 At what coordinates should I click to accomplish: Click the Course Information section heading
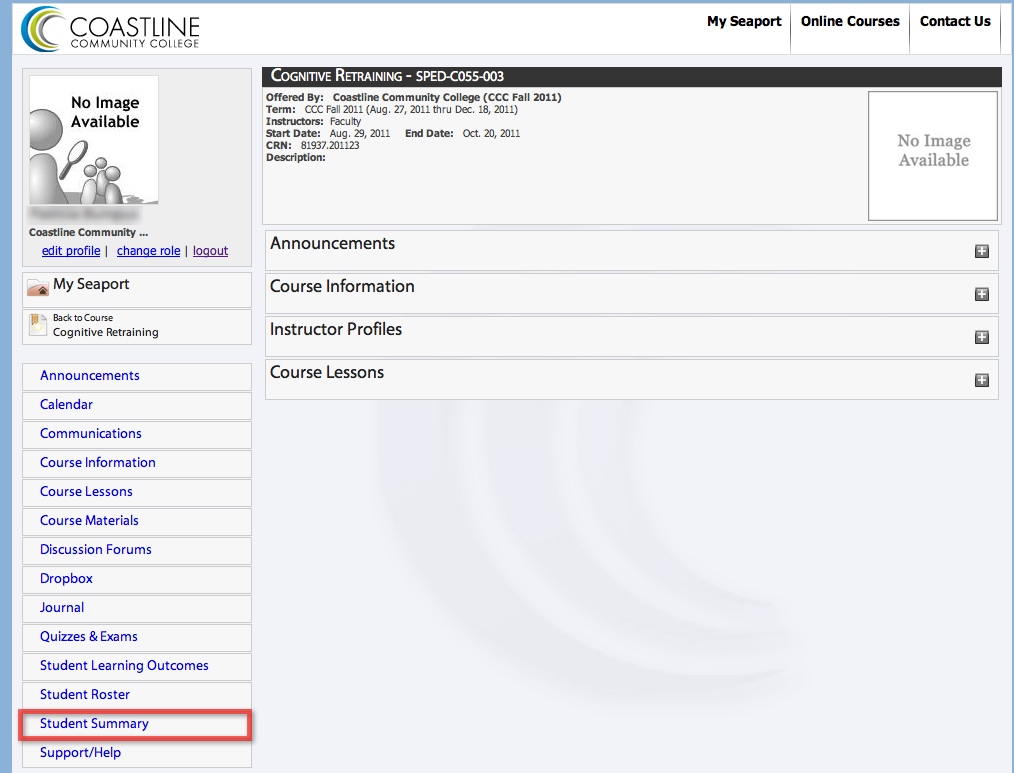click(342, 287)
